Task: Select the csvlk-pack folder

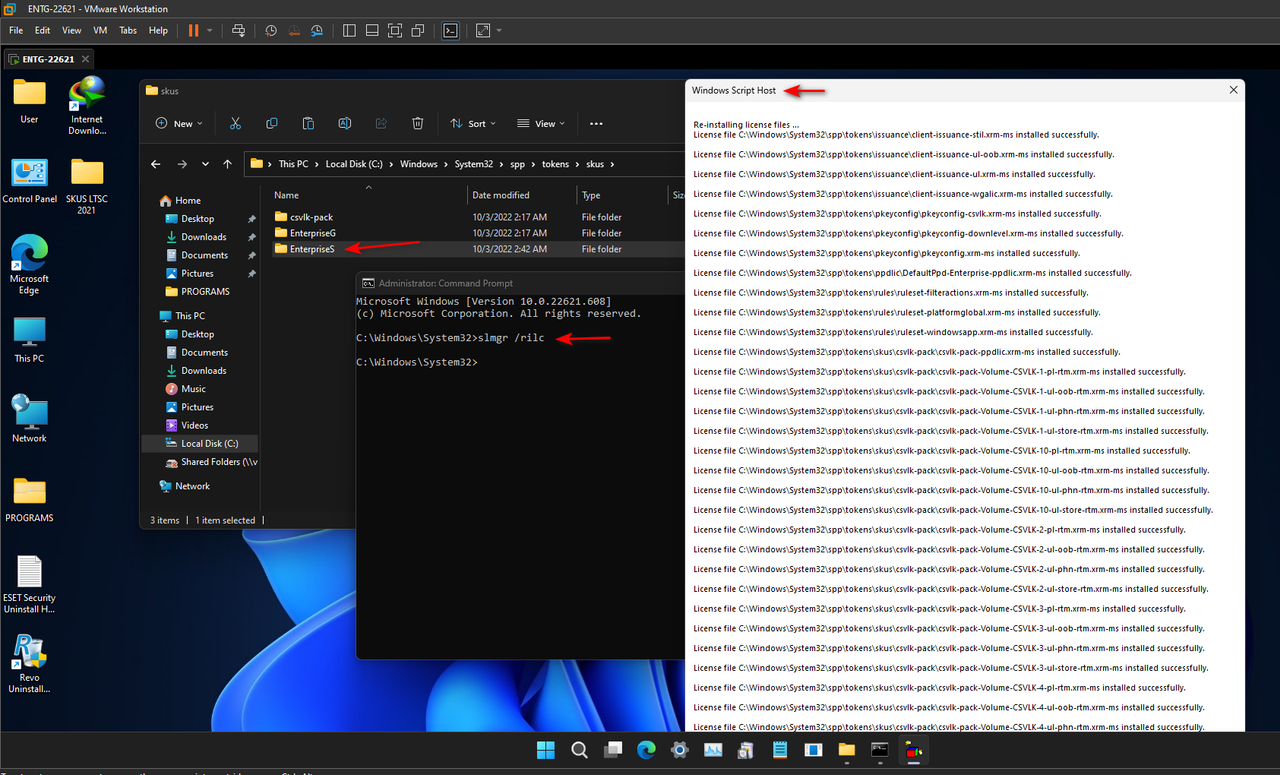Action: coord(311,217)
